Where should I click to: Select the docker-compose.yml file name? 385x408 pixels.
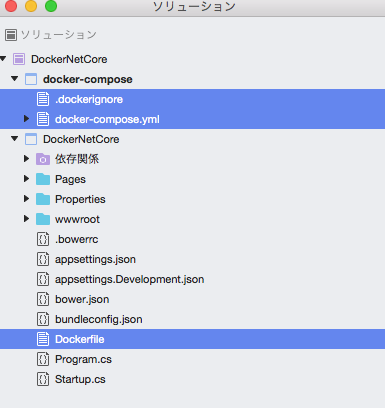(107, 119)
